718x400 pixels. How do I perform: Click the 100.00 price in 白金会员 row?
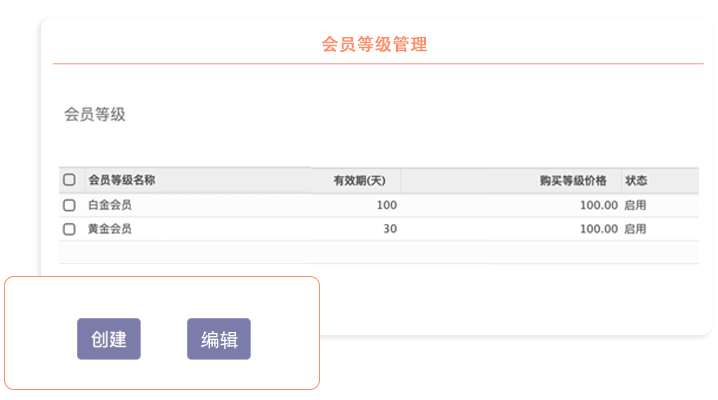(x=598, y=205)
